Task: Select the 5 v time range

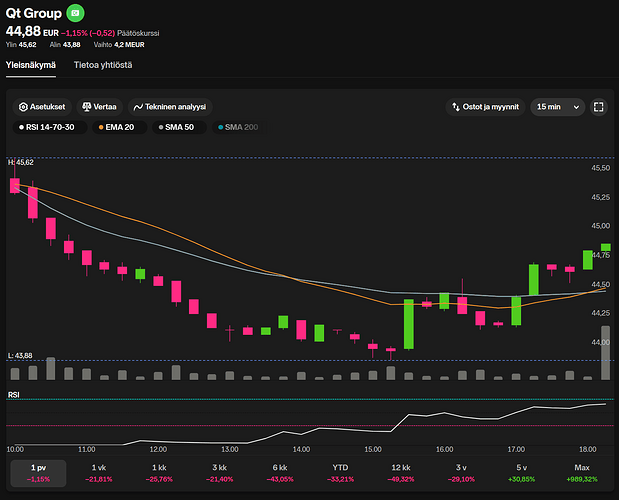Action: (x=520, y=472)
